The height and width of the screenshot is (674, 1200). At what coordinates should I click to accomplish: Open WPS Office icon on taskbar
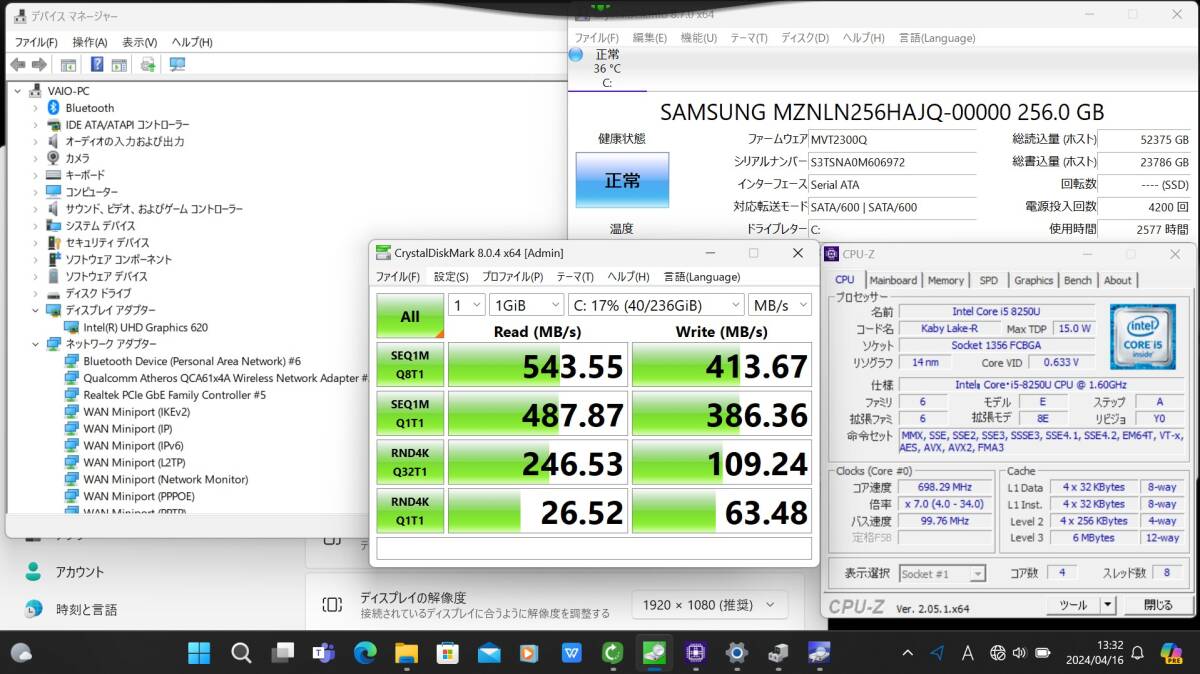click(571, 653)
